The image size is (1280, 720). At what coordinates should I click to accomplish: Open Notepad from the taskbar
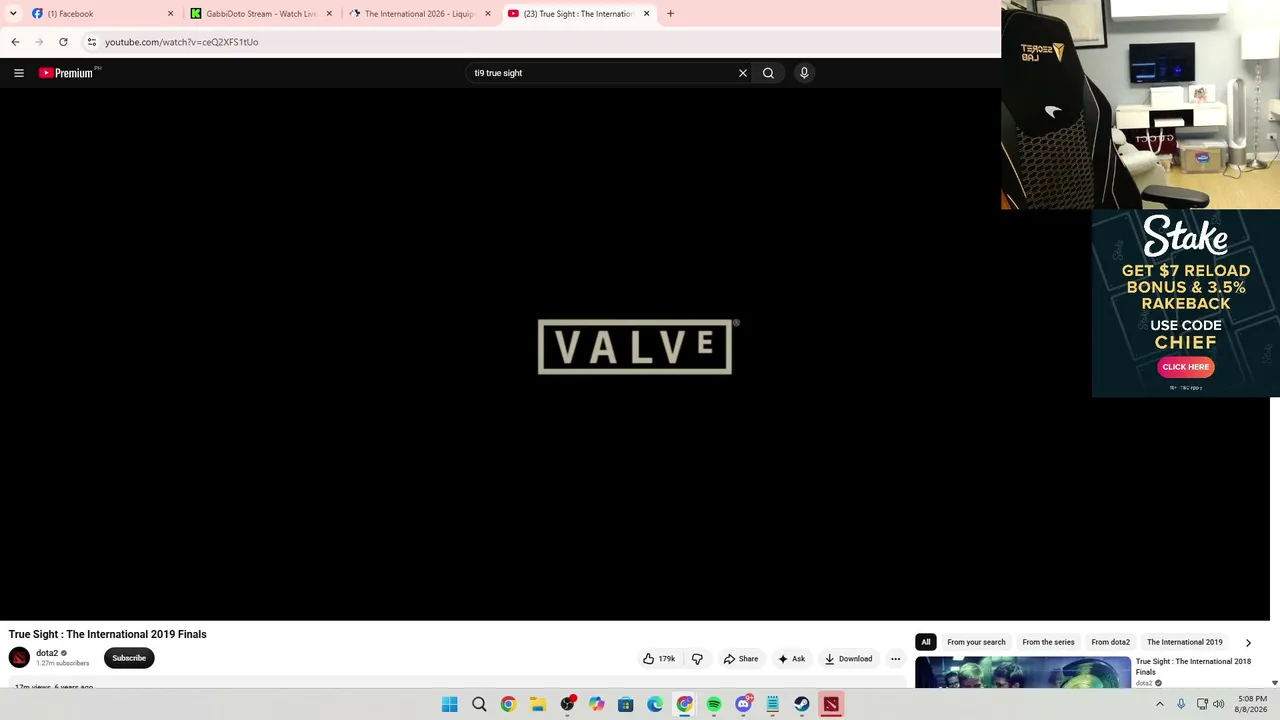pos(772,704)
